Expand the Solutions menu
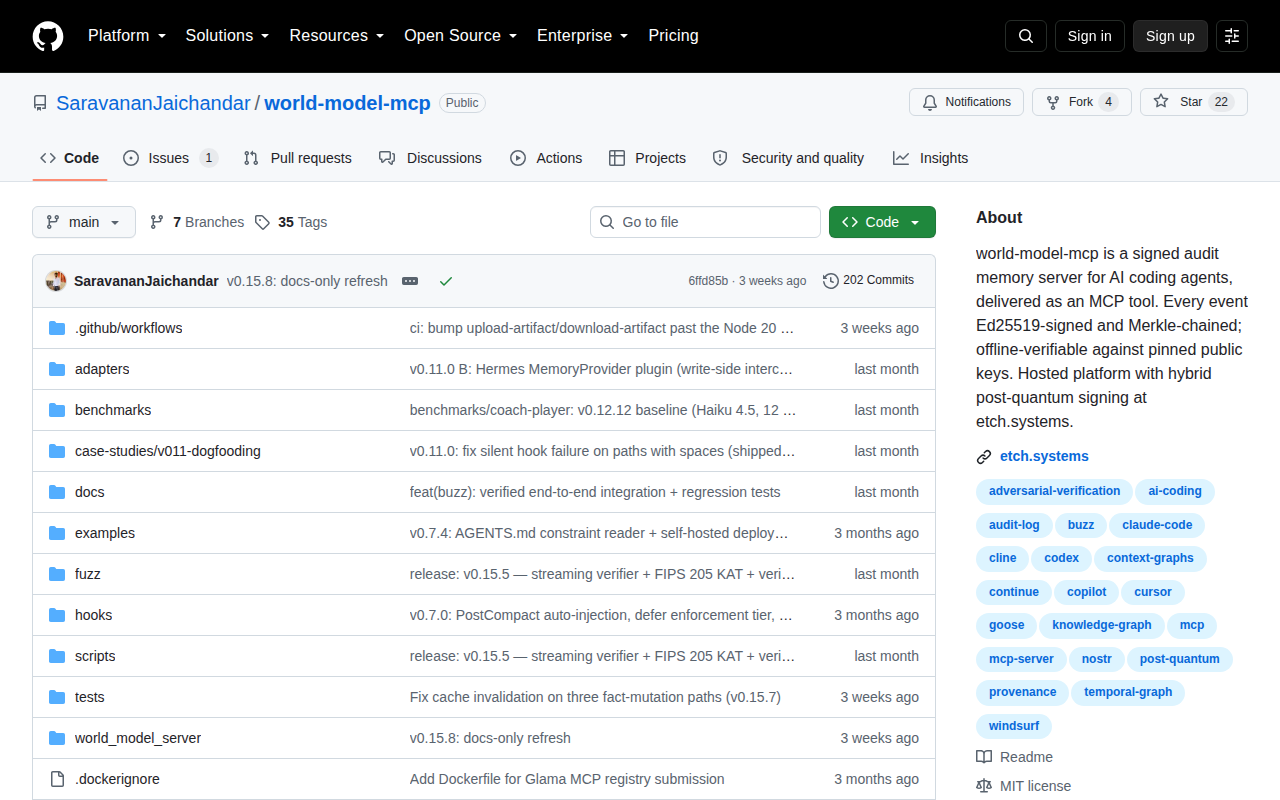 click(x=228, y=36)
